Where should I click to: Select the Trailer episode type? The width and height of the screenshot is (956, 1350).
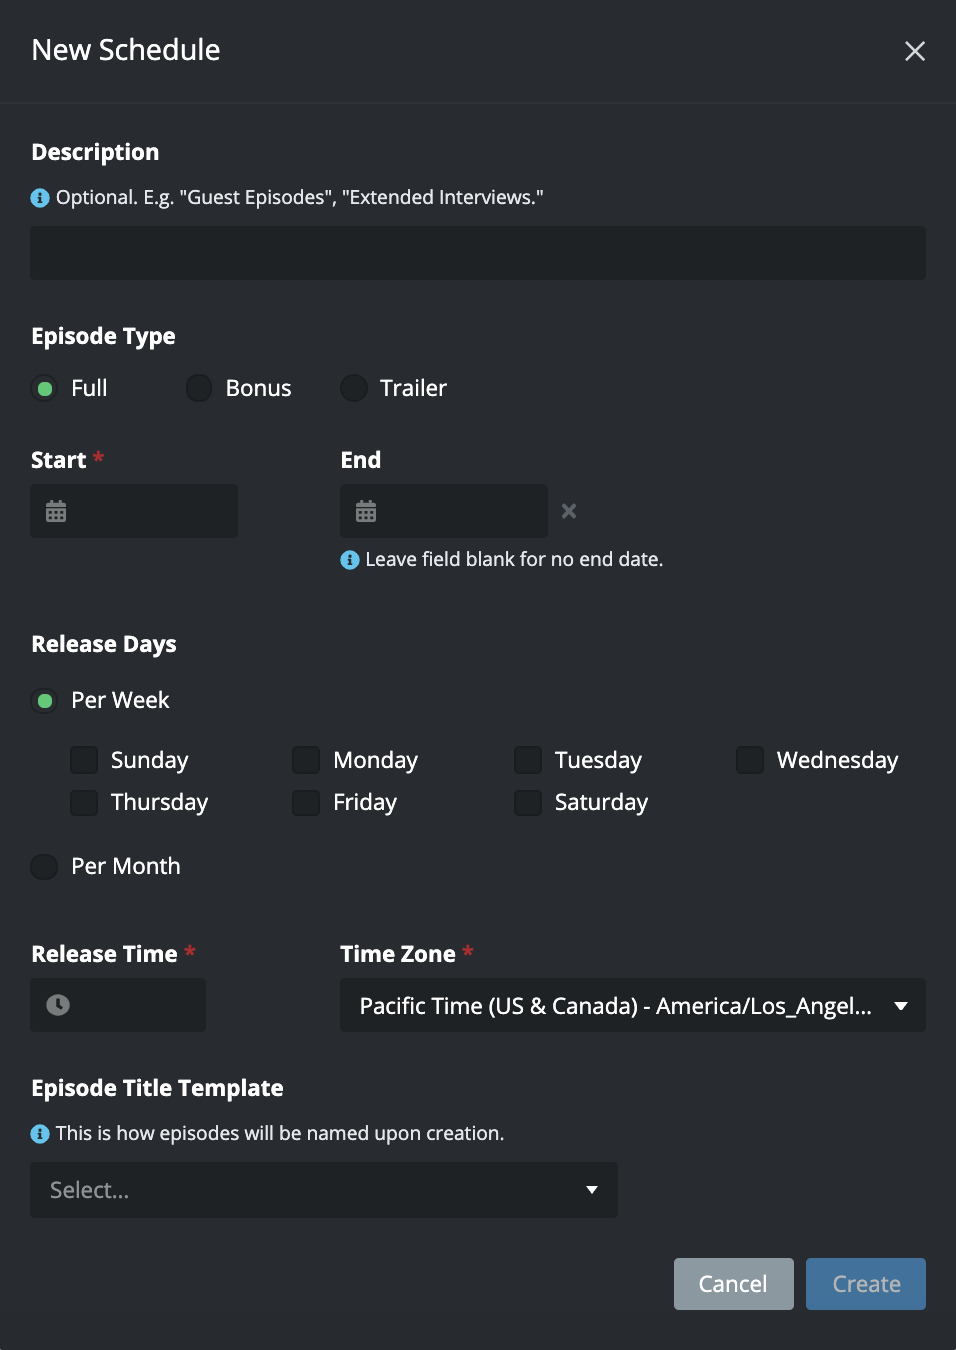(354, 388)
